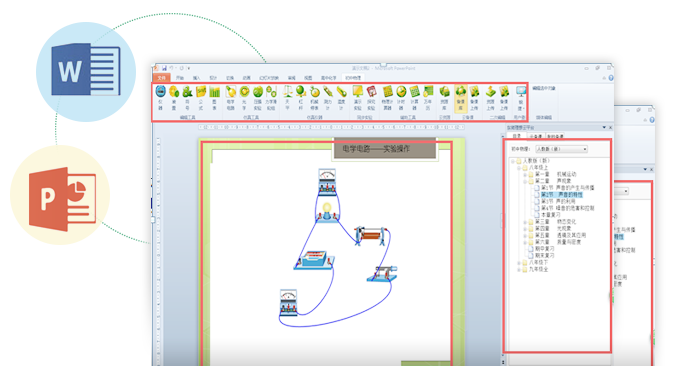Click the 计算器 calculator icon

click(x=414, y=98)
